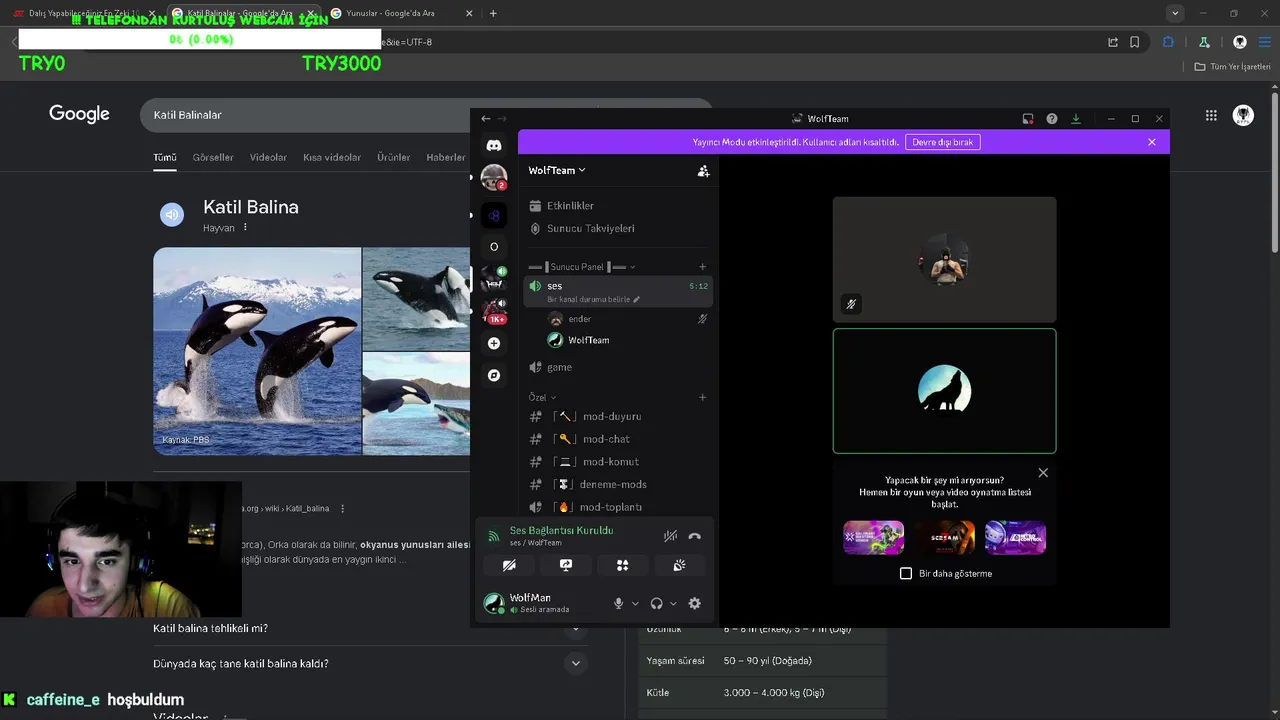Share your screen button

(566, 565)
